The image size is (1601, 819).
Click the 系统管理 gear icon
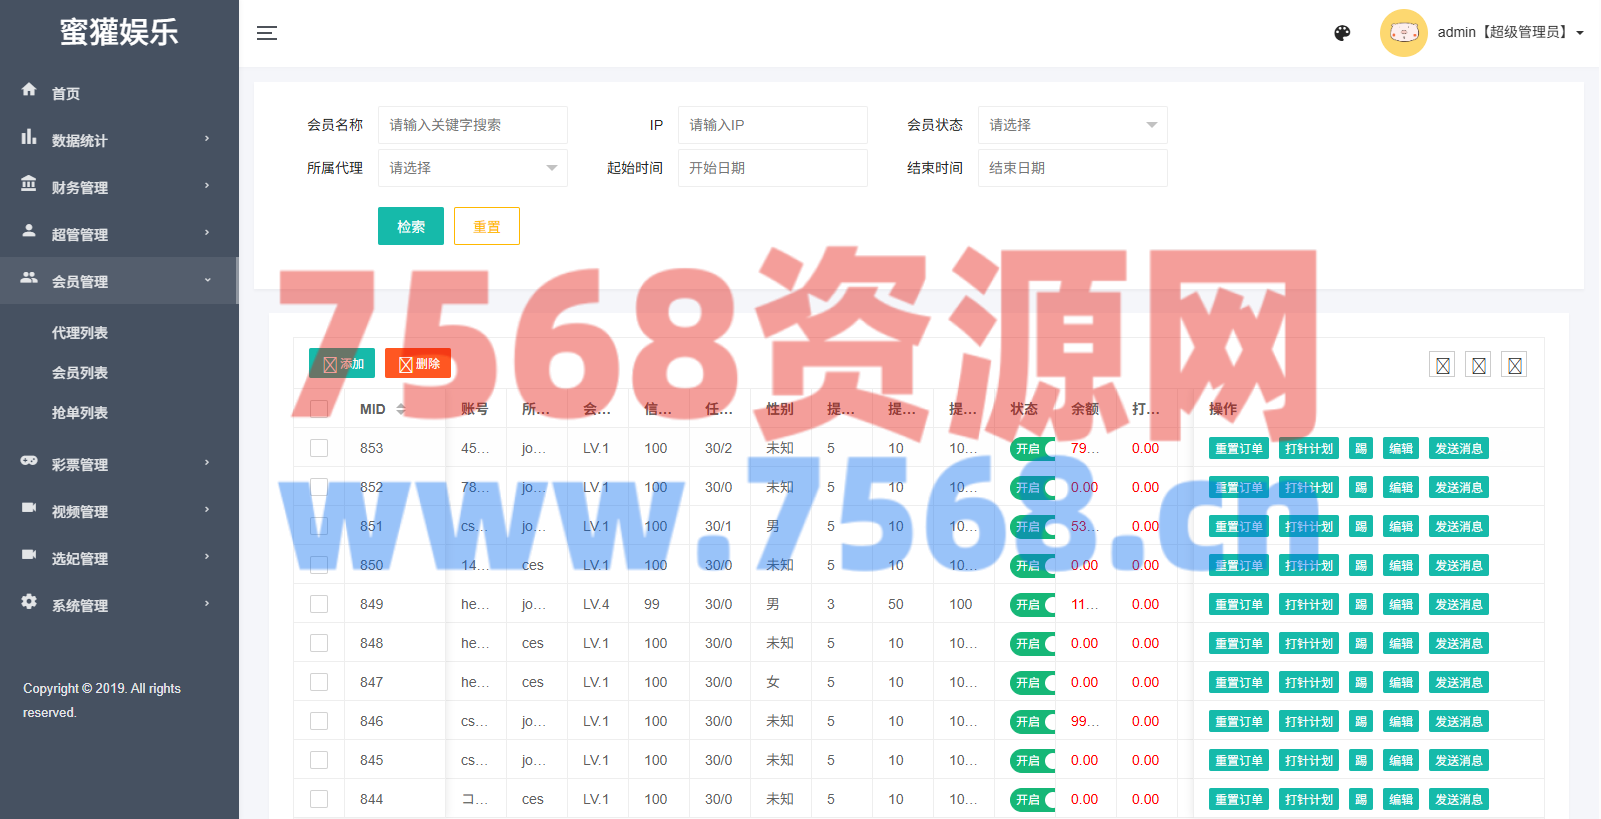point(29,602)
